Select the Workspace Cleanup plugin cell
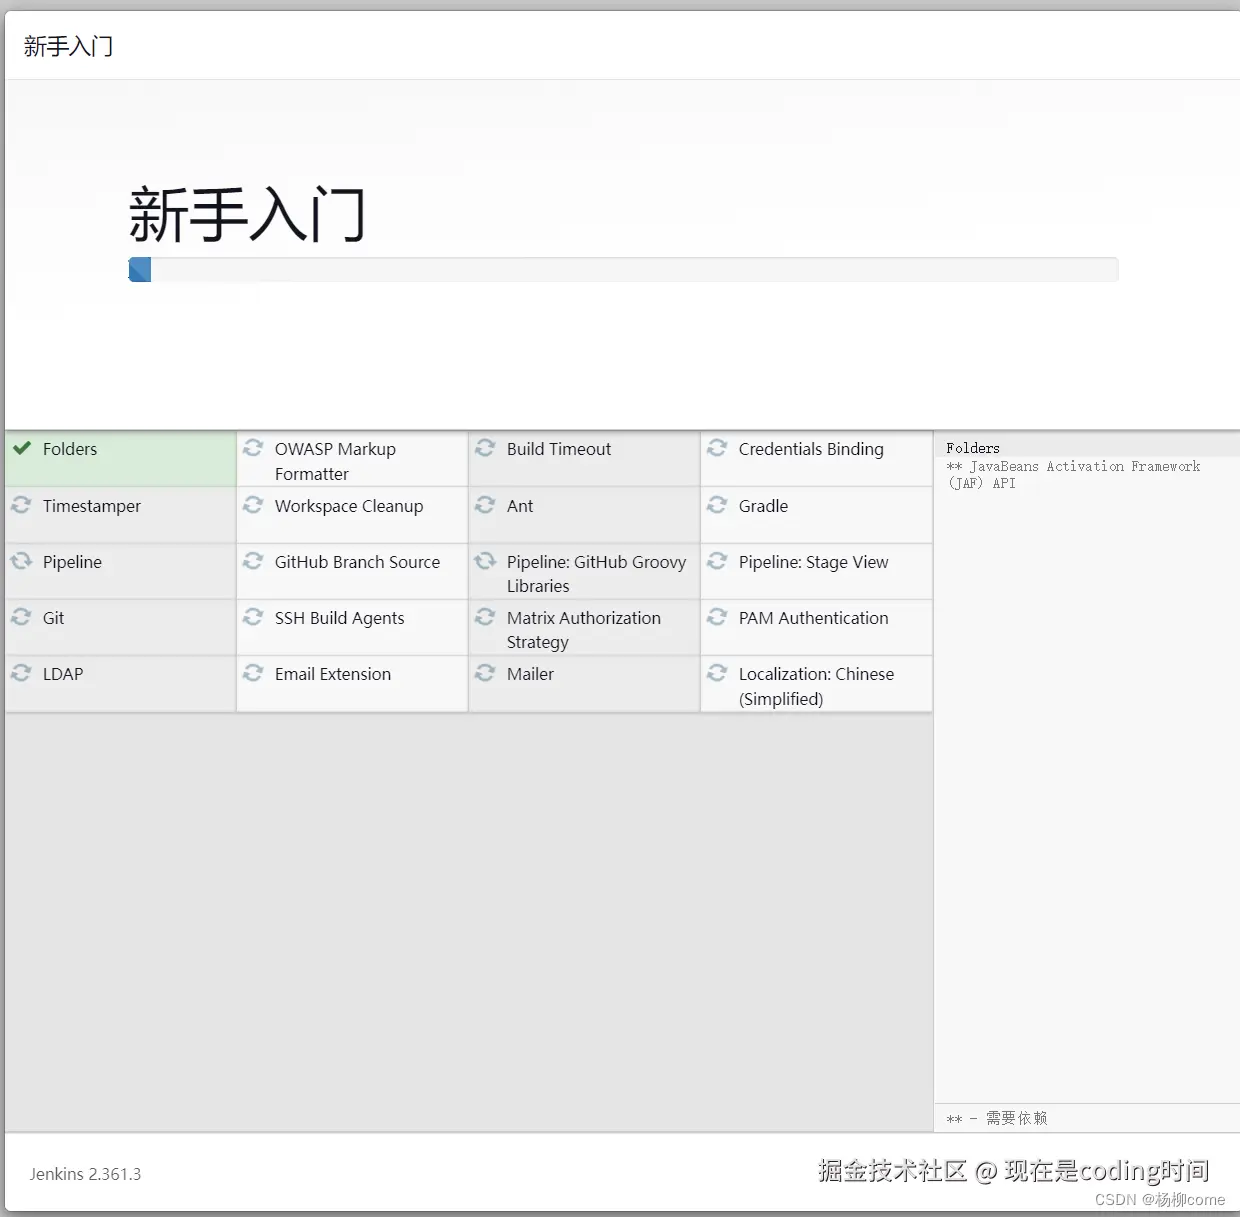1240x1217 pixels. (x=348, y=506)
